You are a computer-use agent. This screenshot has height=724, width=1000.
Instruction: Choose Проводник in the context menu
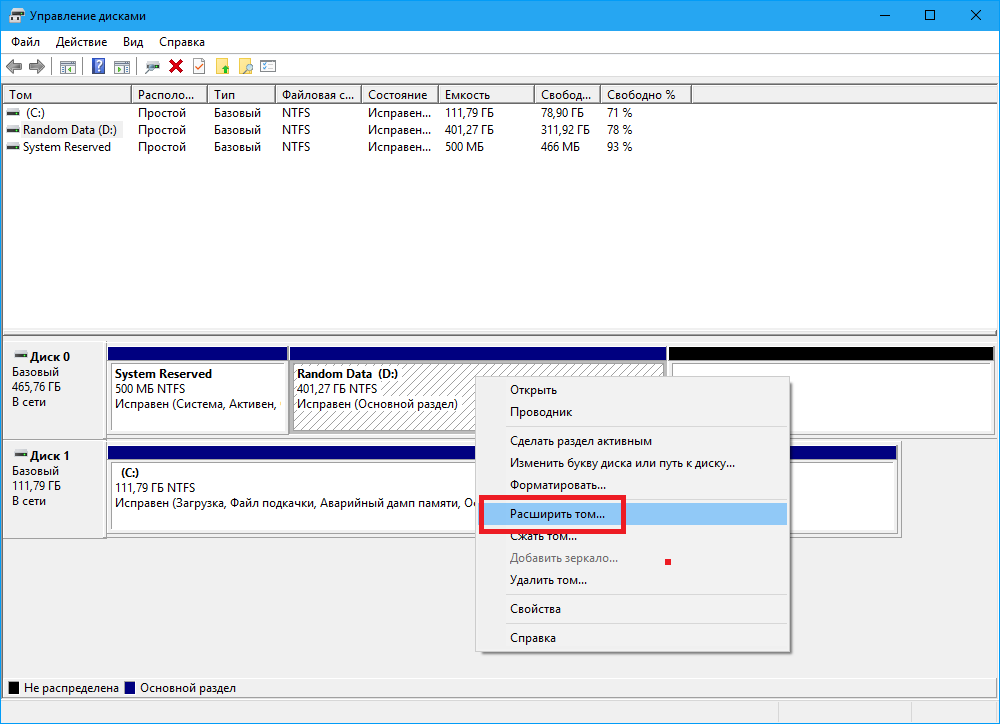click(633, 412)
